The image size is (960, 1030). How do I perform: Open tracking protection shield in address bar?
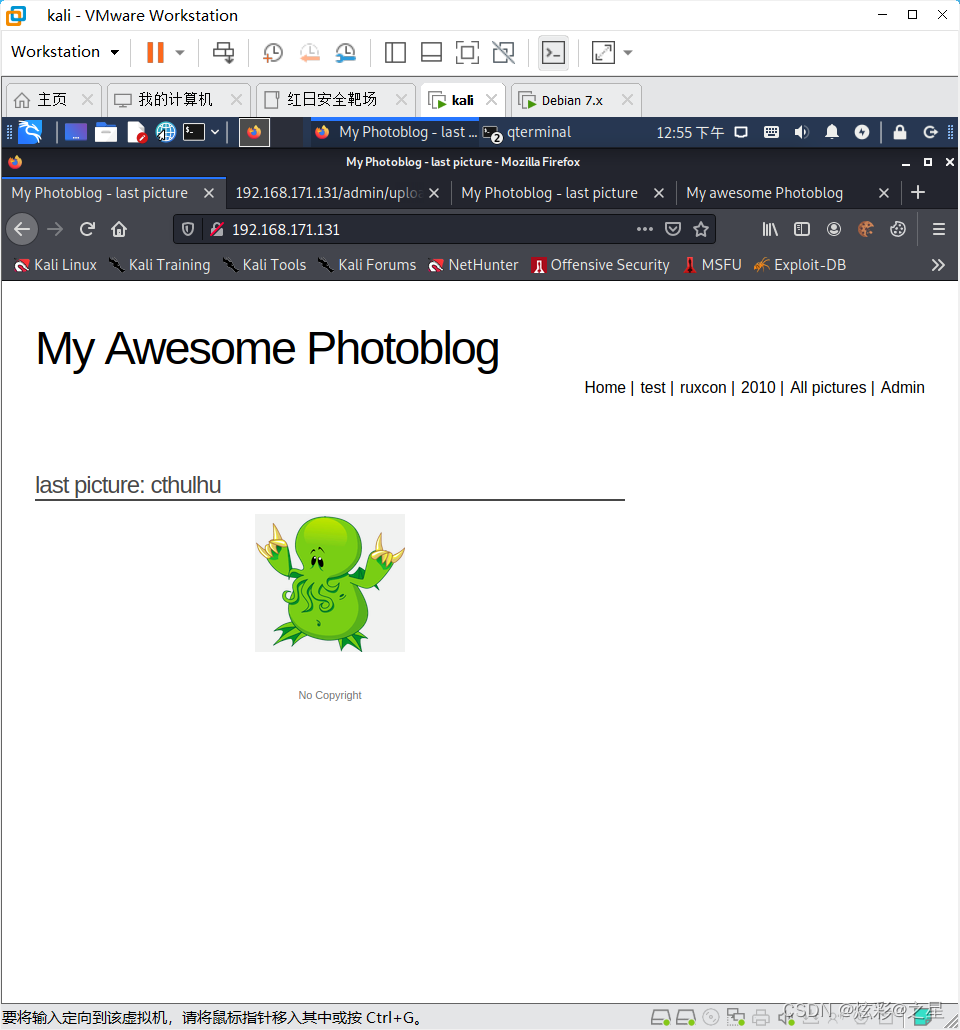188,229
